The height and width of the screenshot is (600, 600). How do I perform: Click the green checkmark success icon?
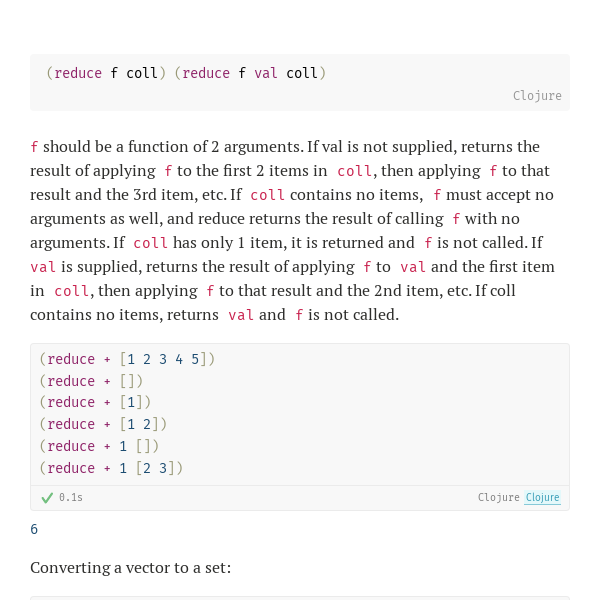pyautogui.click(x=47, y=497)
